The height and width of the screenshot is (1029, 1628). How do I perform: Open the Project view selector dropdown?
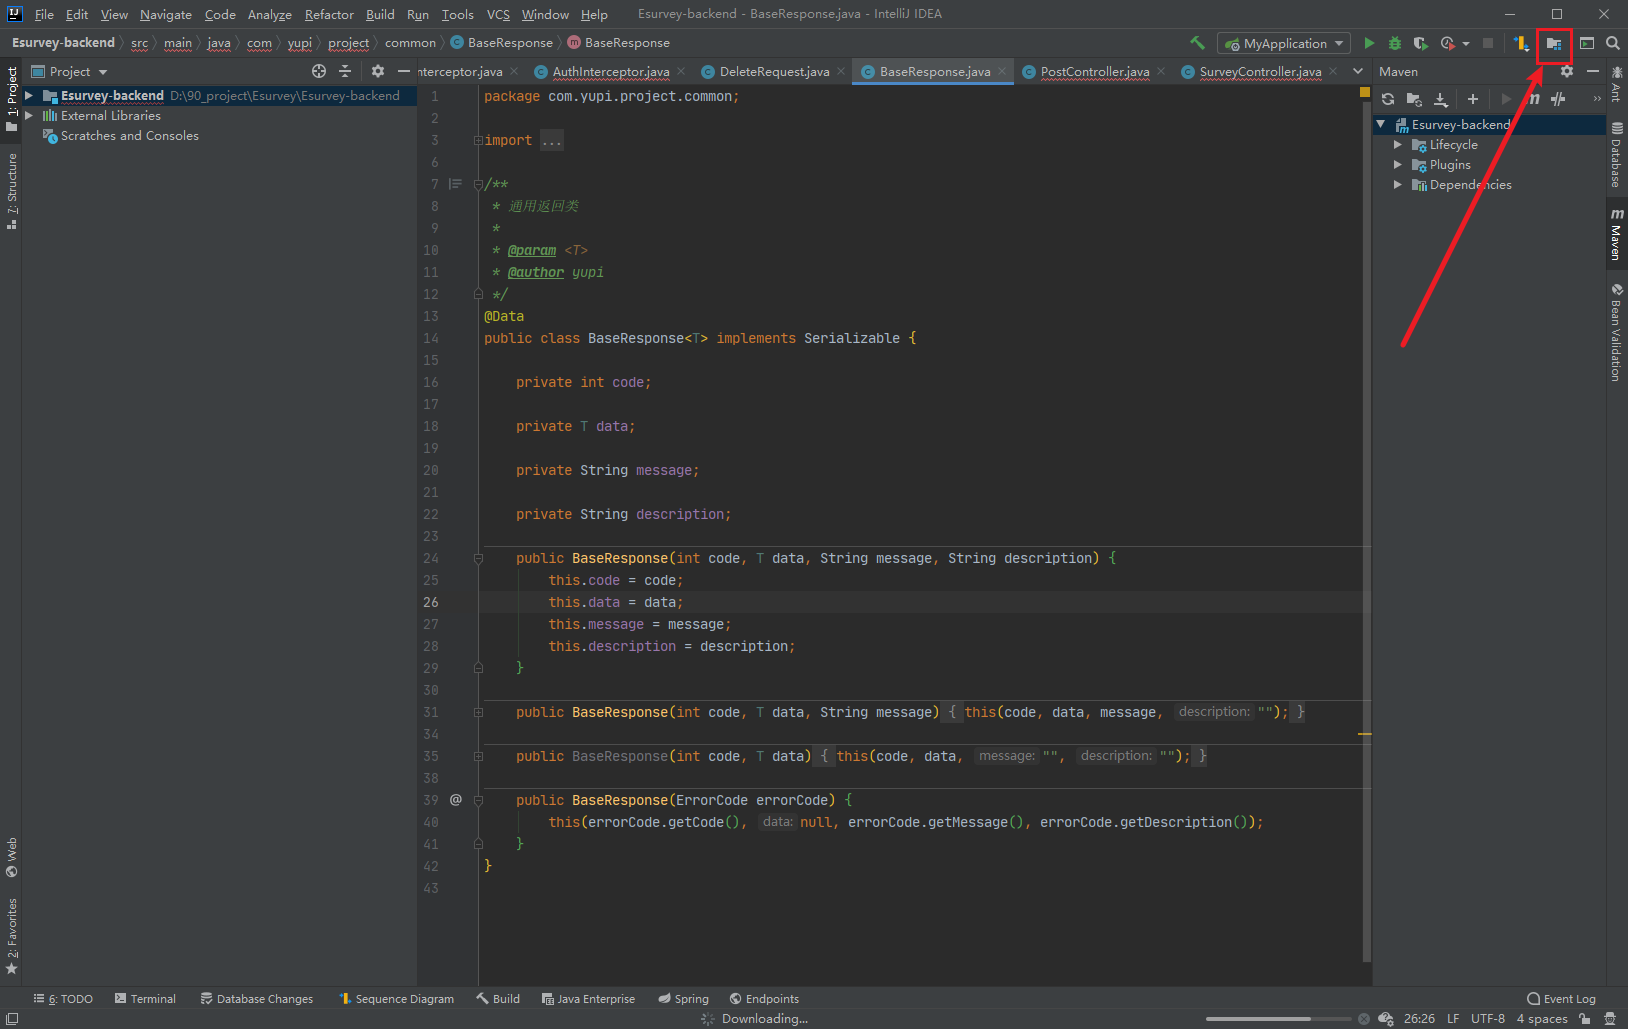[70, 71]
